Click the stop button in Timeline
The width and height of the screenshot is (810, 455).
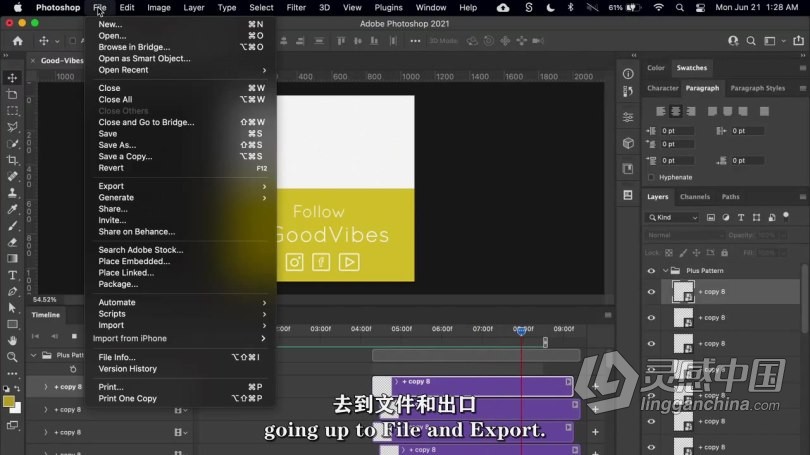tap(74, 336)
